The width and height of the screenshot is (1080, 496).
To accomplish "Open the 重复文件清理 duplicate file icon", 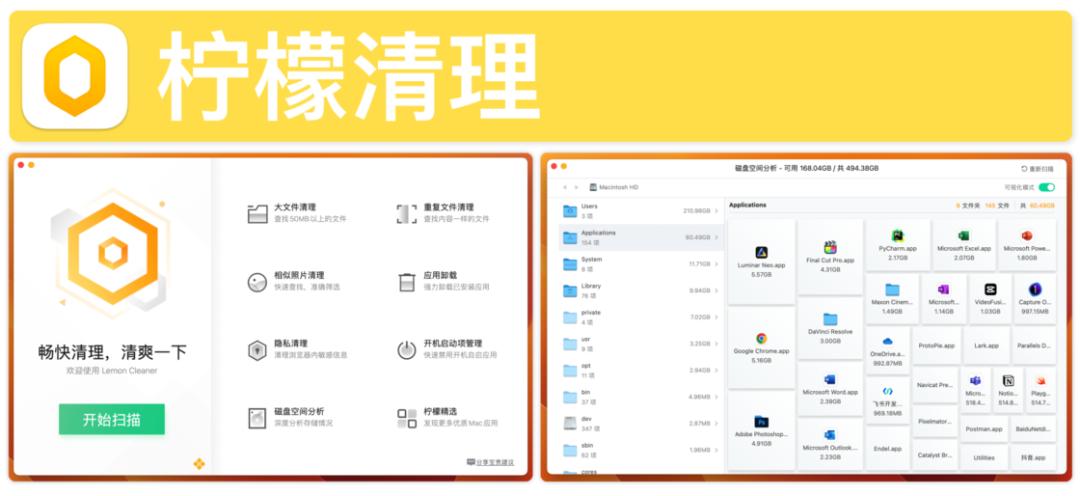I will (x=406, y=214).
